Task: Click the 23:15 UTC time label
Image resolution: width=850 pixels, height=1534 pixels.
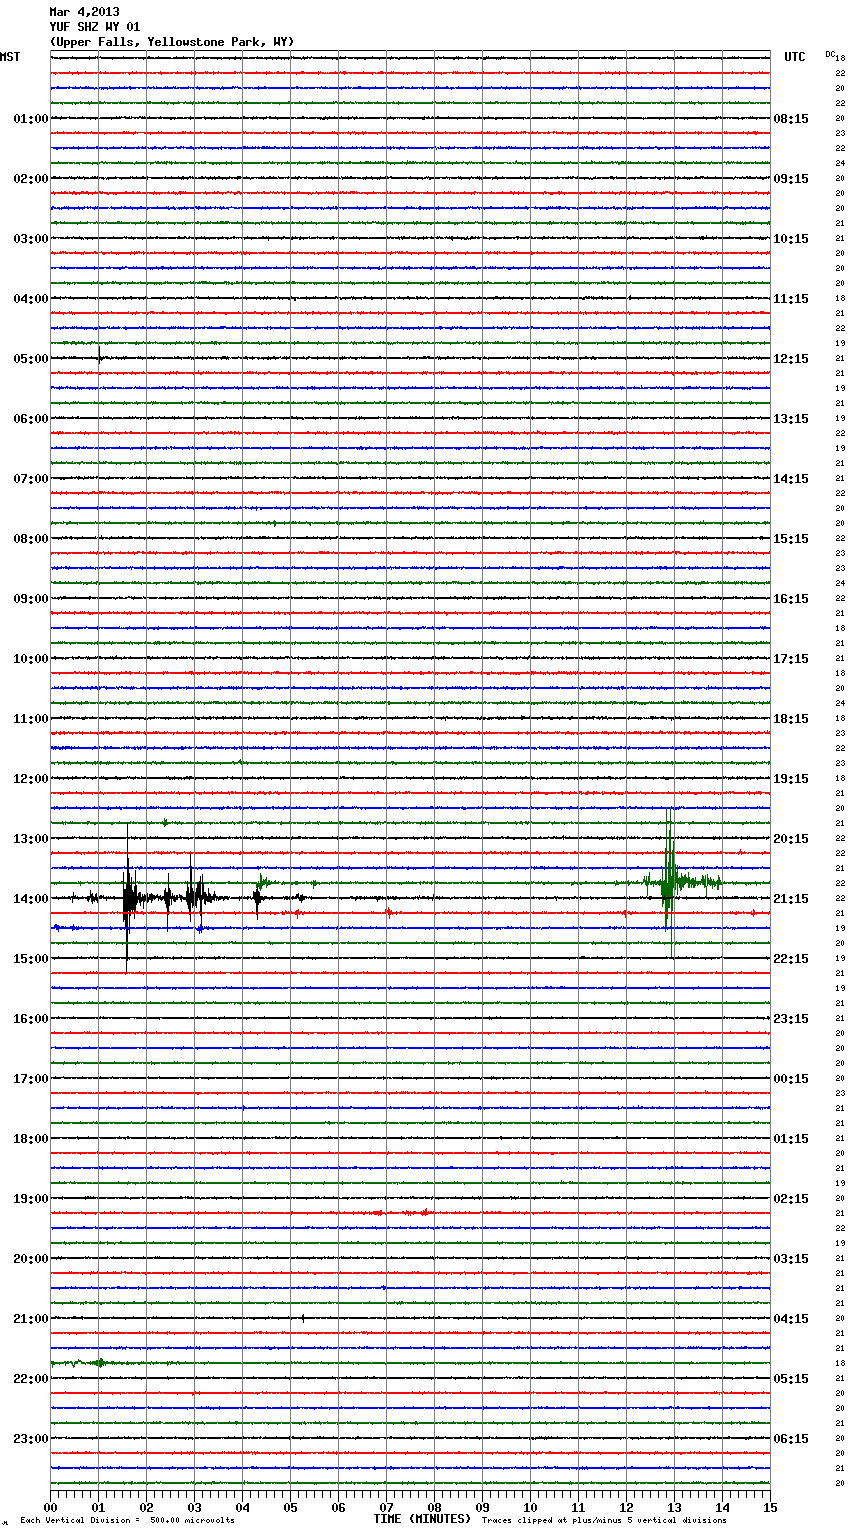Action: [791, 1019]
